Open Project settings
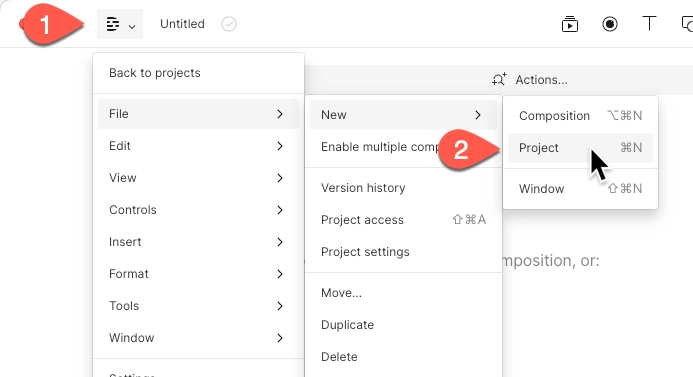This screenshot has width=693, height=377. pyautogui.click(x=365, y=252)
